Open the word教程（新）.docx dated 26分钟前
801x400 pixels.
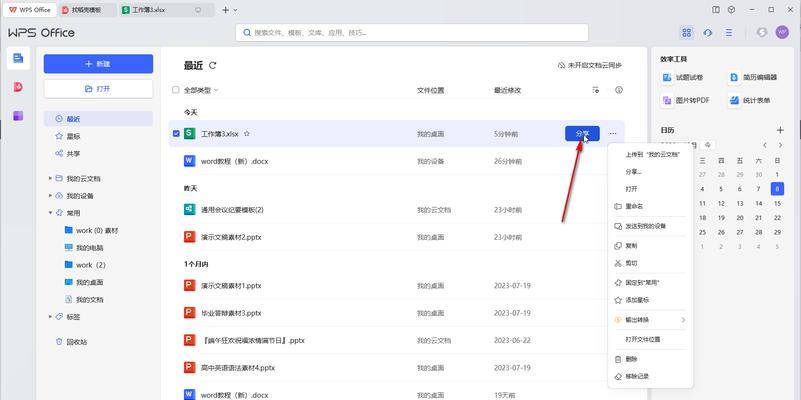tap(396, 161)
